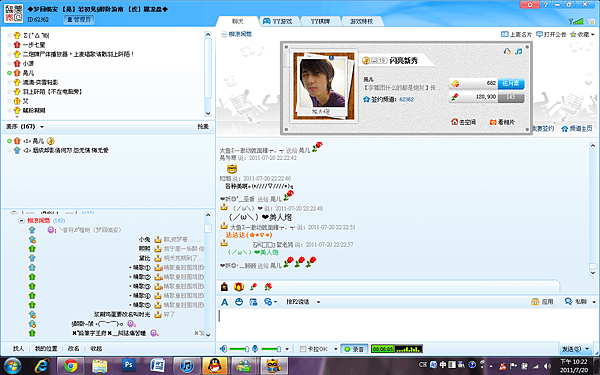Click 找人 in the bottom bar
The width and height of the screenshot is (600, 375).
(x=18, y=349)
